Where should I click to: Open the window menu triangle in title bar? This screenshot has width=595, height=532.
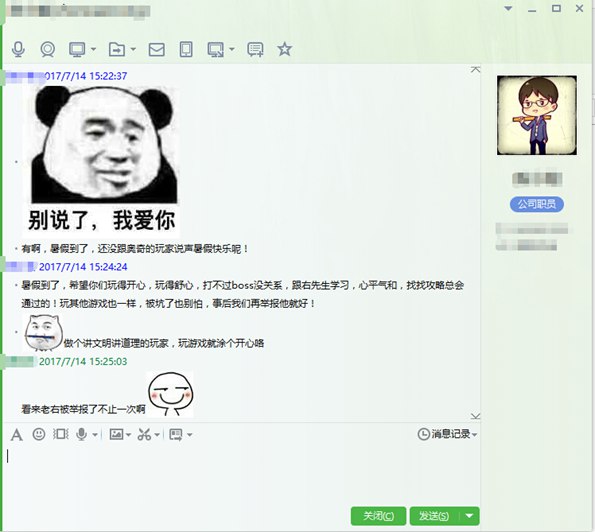pyautogui.click(x=508, y=8)
